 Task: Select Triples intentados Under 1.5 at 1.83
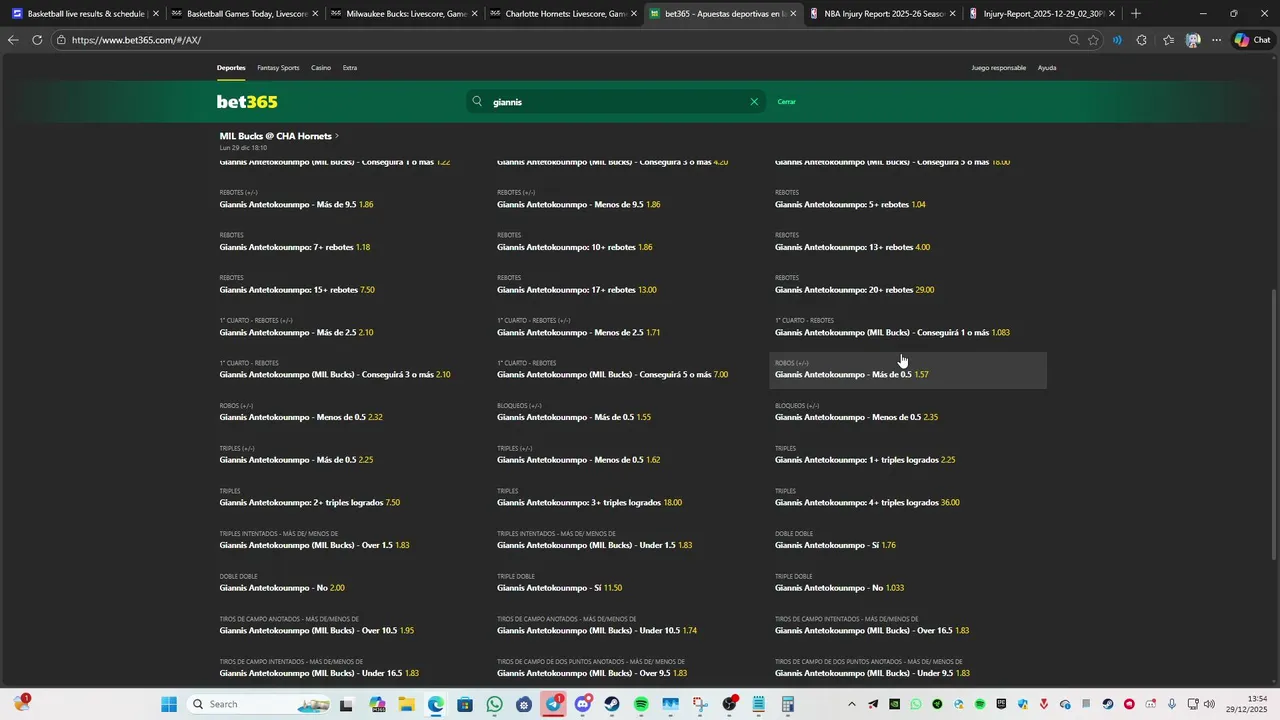(594, 545)
